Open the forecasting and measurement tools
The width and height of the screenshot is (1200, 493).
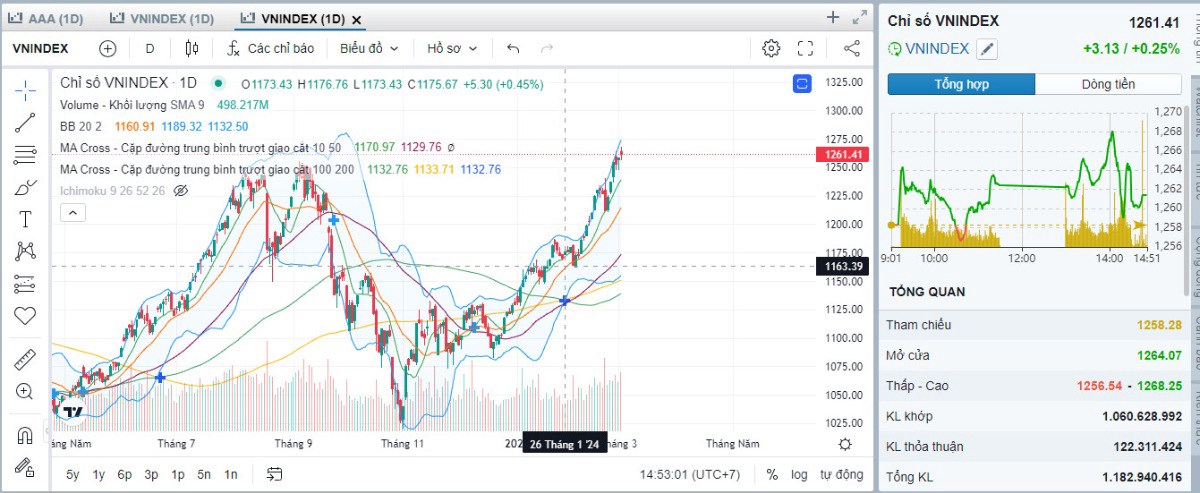pos(25,284)
